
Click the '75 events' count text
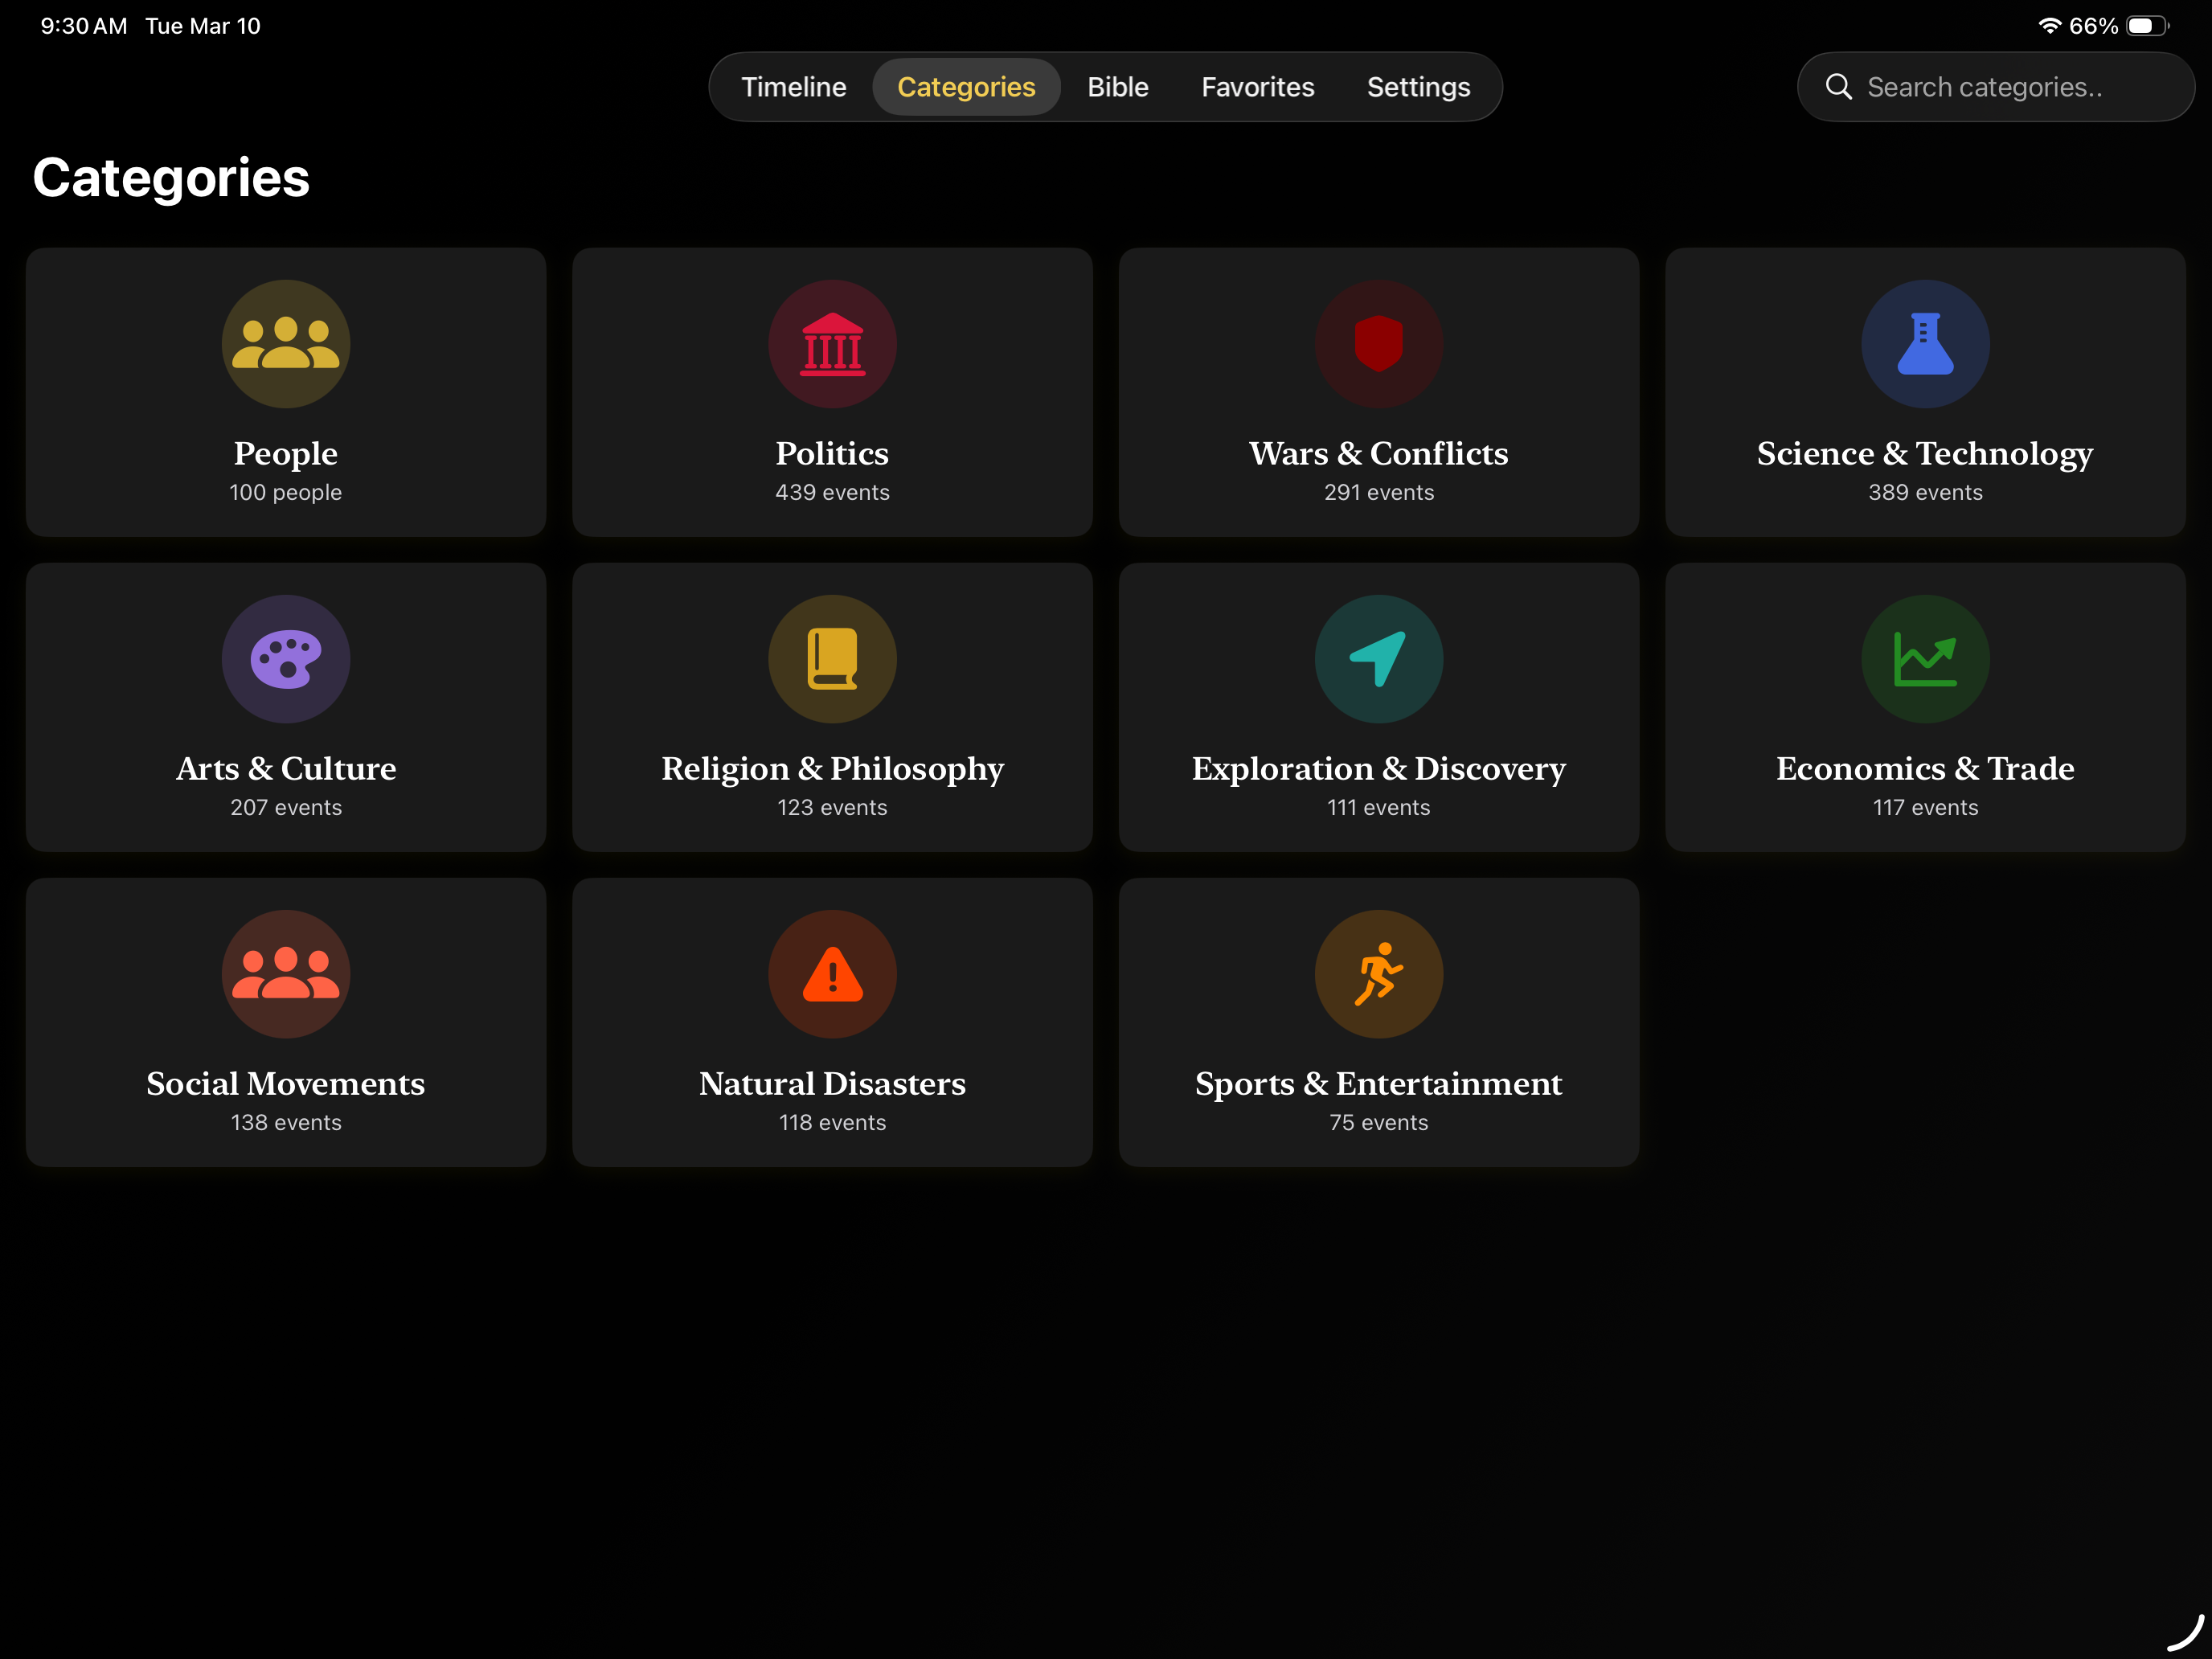(1379, 1122)
